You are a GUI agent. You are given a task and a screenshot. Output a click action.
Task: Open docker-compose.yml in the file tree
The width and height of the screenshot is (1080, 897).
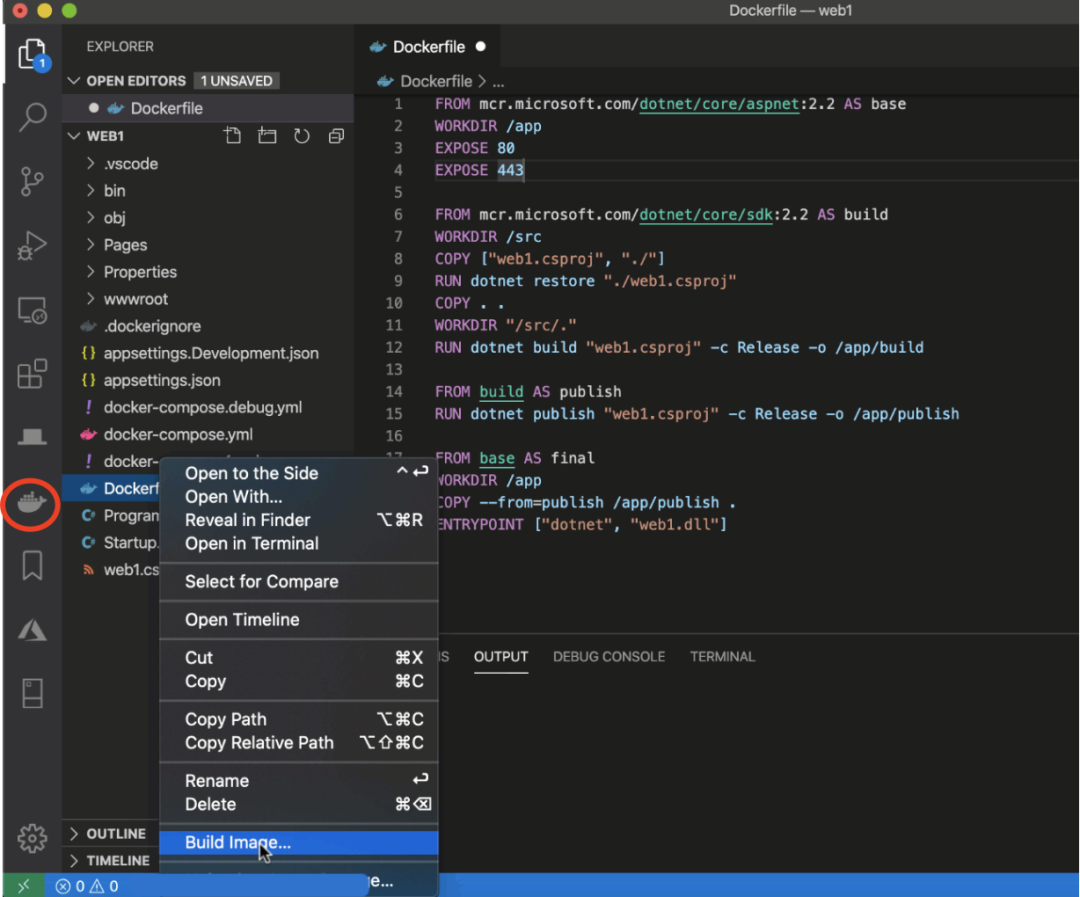[x=178, y=435]
